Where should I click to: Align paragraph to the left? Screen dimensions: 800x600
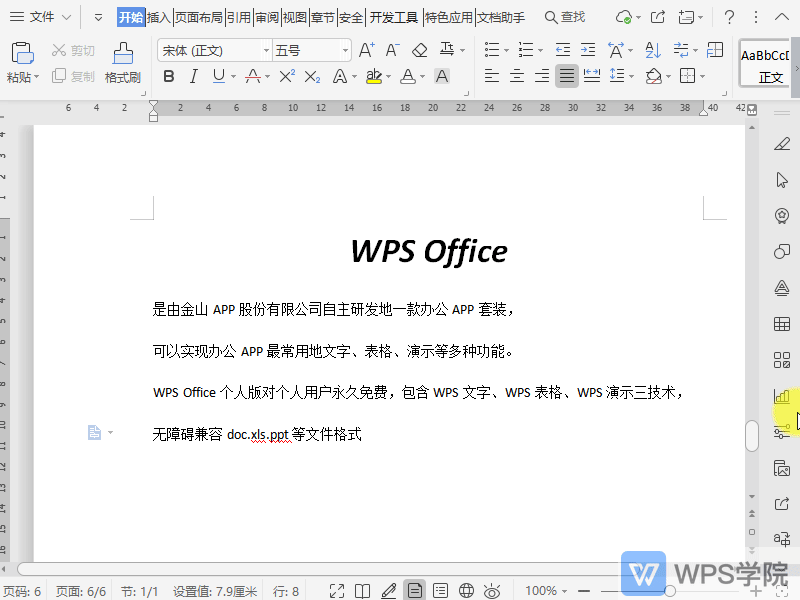pos(491,76)
